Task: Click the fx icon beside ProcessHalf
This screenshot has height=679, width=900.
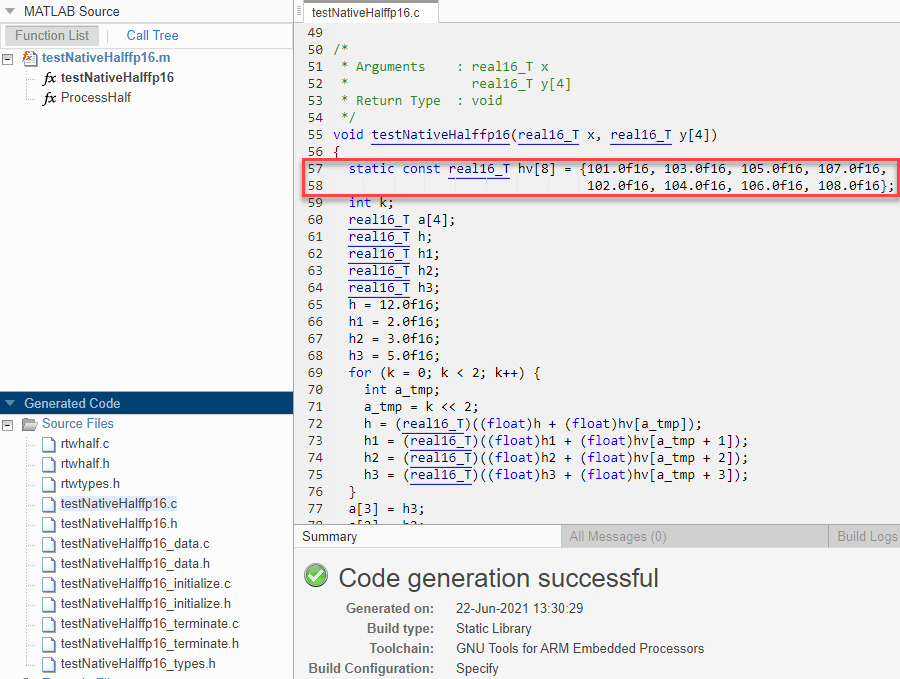Action: (x=49, y=97)
